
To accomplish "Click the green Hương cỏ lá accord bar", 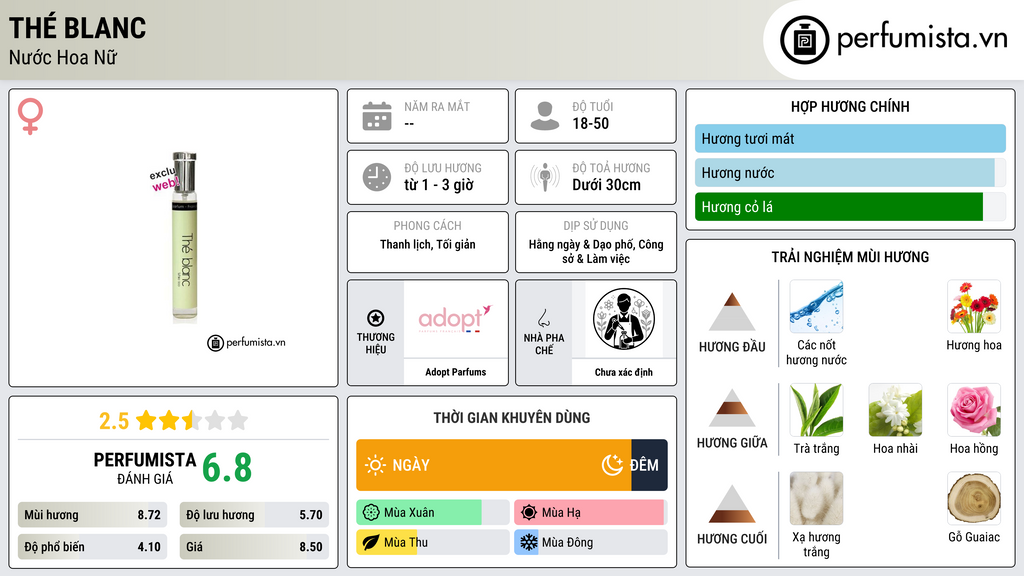I will coord(839,206).
